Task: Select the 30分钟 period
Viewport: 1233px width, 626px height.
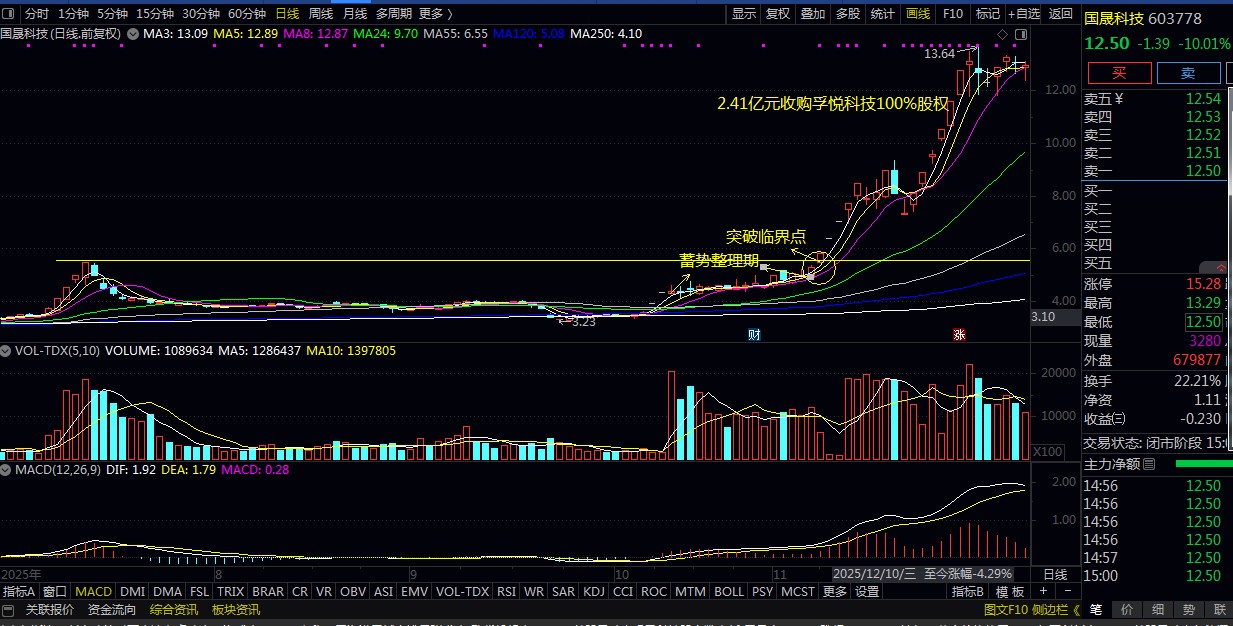Action: coord(201,14)
